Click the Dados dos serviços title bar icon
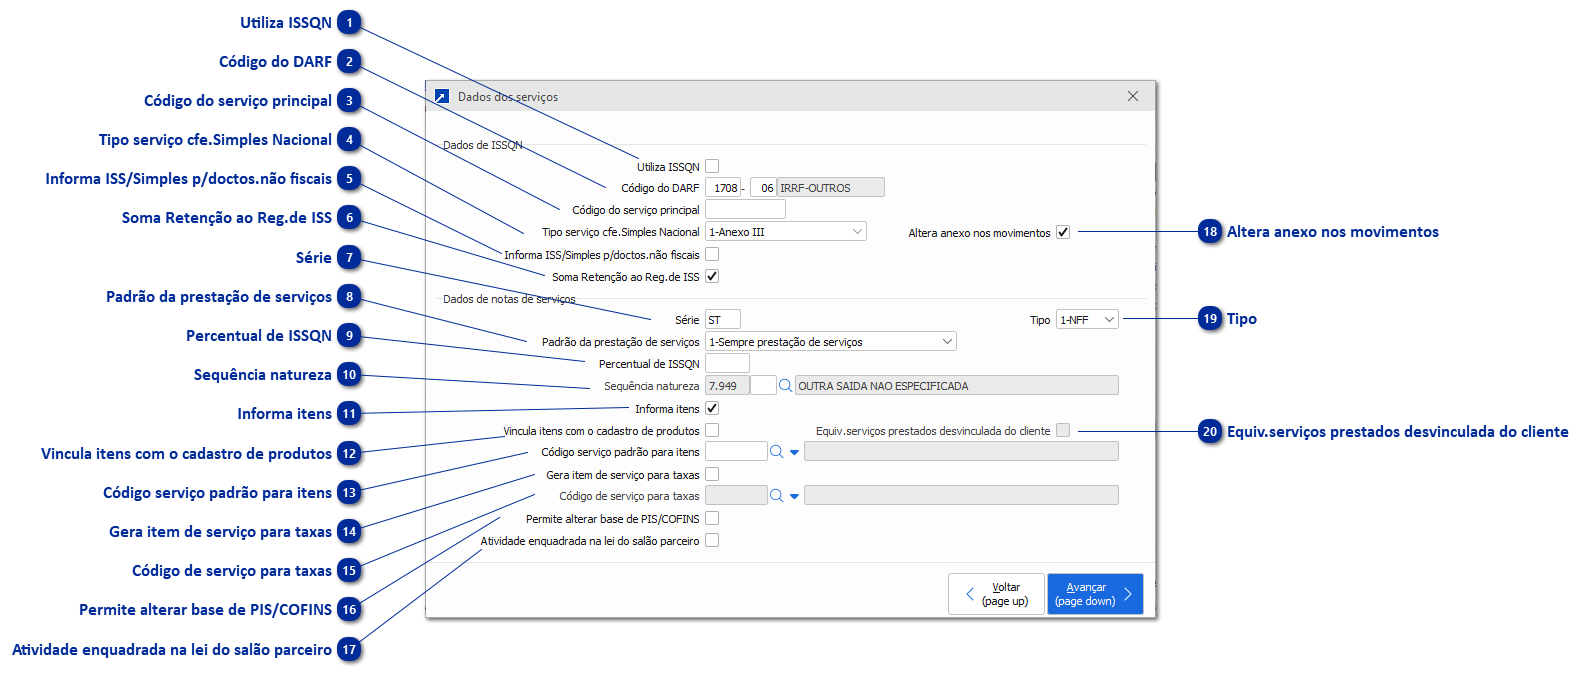Image resolution: width=1585 pixels, height=676 pixels. click(441, 97)
